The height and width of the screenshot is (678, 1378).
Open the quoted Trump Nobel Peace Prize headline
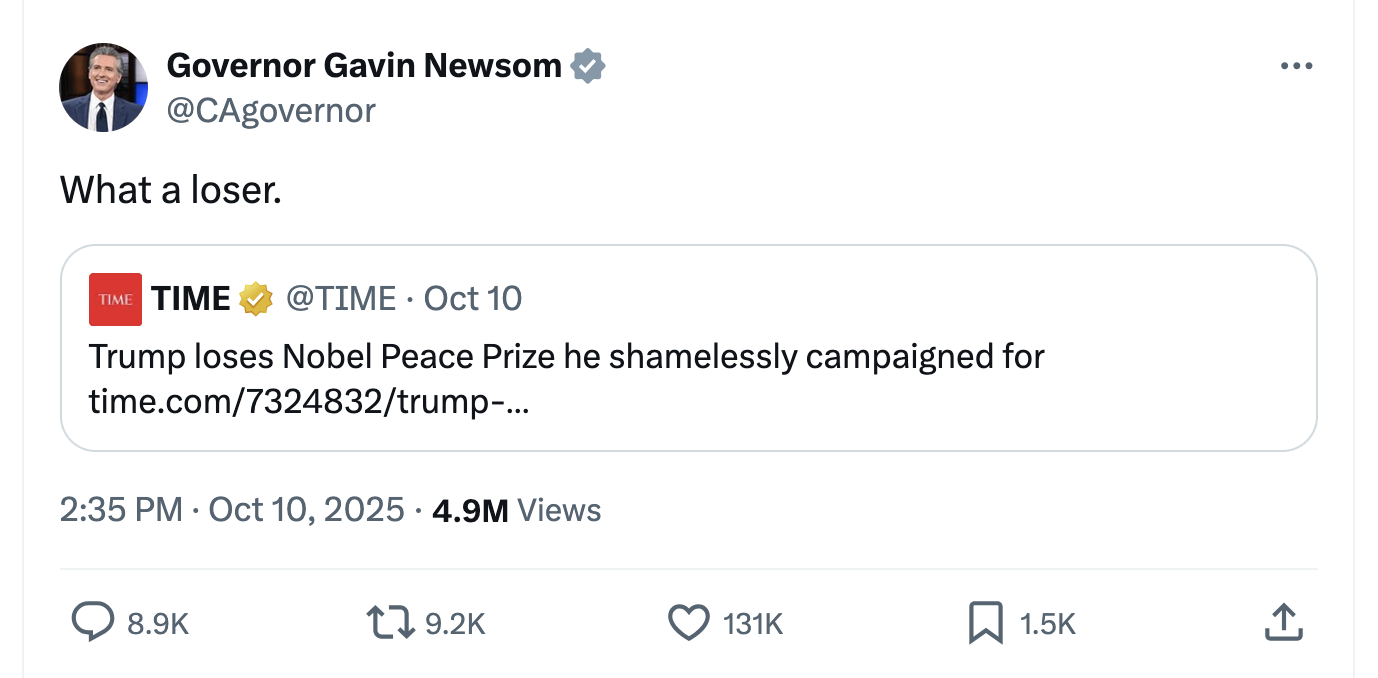(x=566, y=356)
